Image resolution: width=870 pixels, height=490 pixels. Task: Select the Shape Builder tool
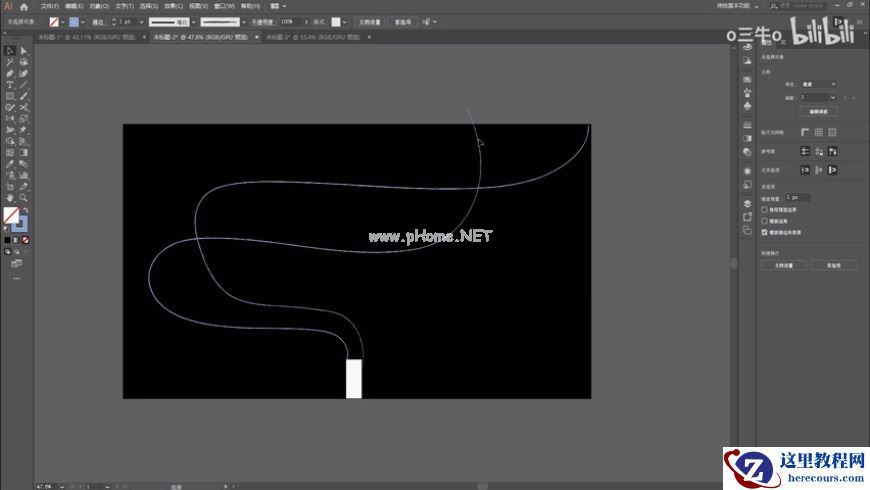click(x=10, y=141)
